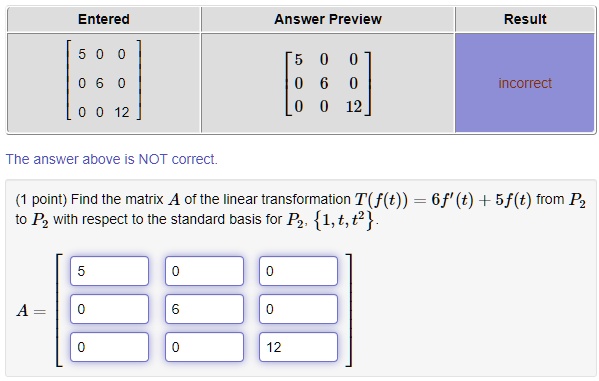
Task: Click the '(1 point)' problem text
Action: pyautogui.click(x=41, y=199)
